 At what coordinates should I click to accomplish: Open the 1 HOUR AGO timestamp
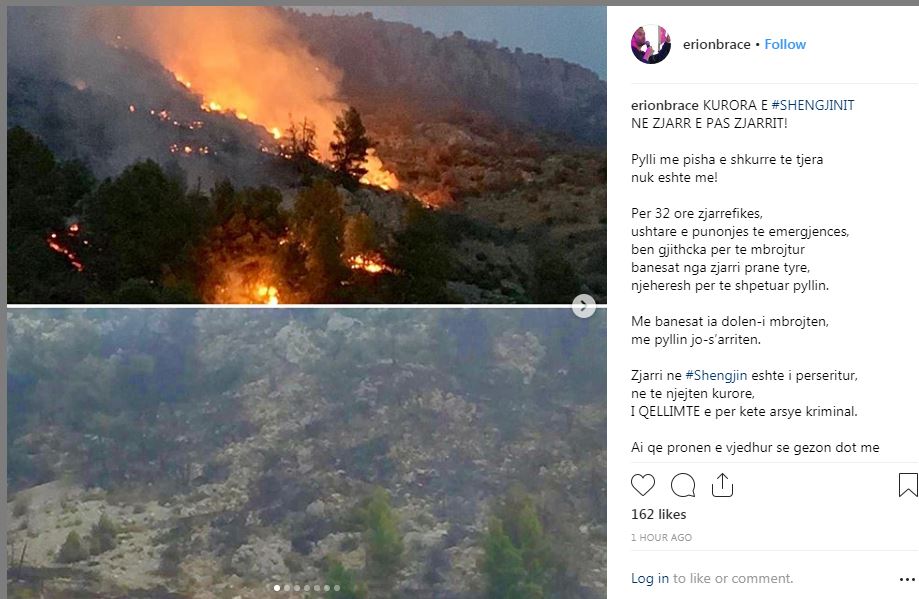coord(661,537)
